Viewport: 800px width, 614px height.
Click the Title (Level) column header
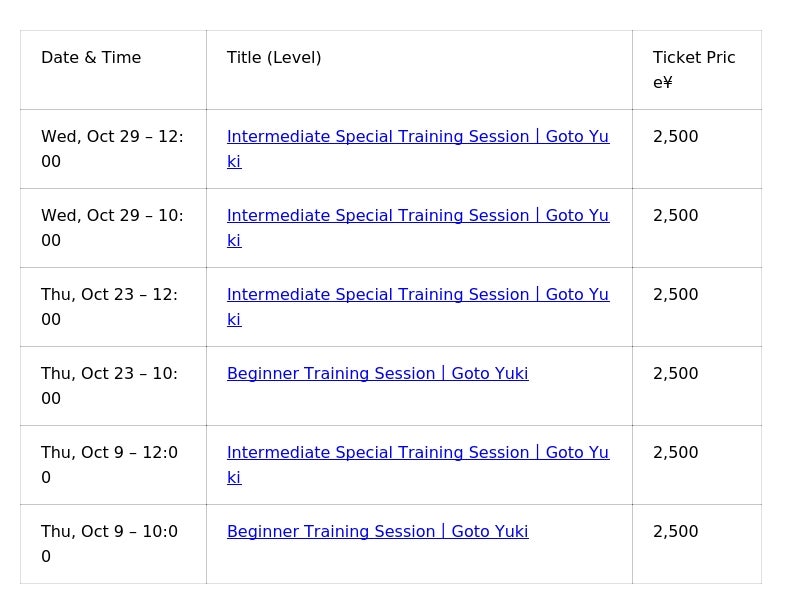tap(274, 58)
